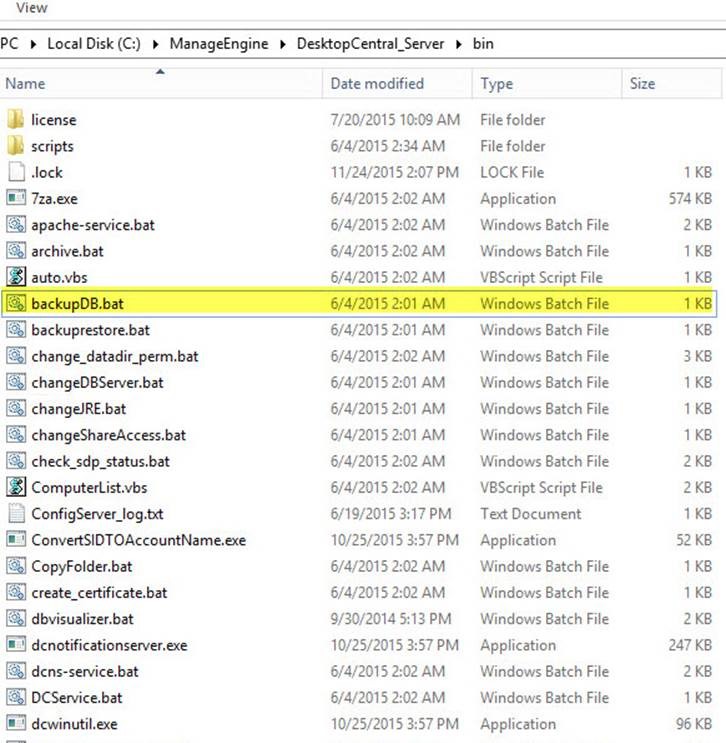Expand the breadcrumb arrow after Local Disk (C:)
726x743 pixels.
point(155,45)
